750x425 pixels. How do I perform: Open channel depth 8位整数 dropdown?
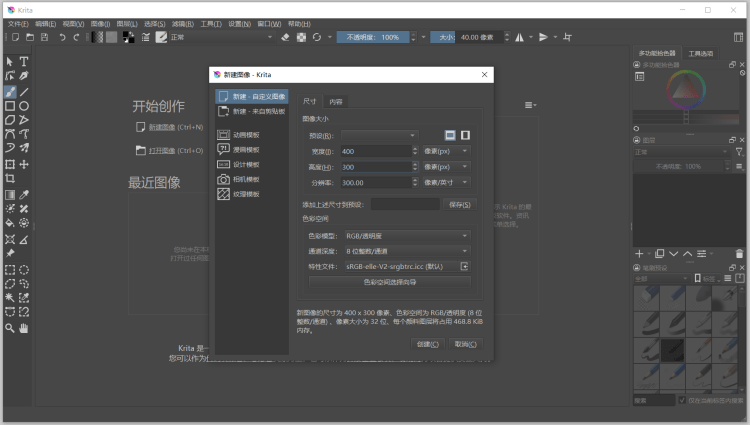point(407,251)
